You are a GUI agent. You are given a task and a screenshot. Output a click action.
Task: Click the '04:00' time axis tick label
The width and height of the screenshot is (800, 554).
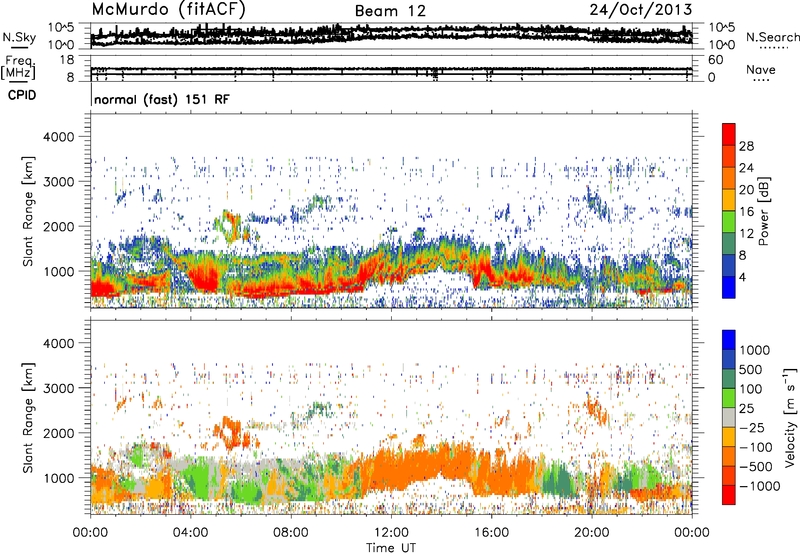point(190,533)
